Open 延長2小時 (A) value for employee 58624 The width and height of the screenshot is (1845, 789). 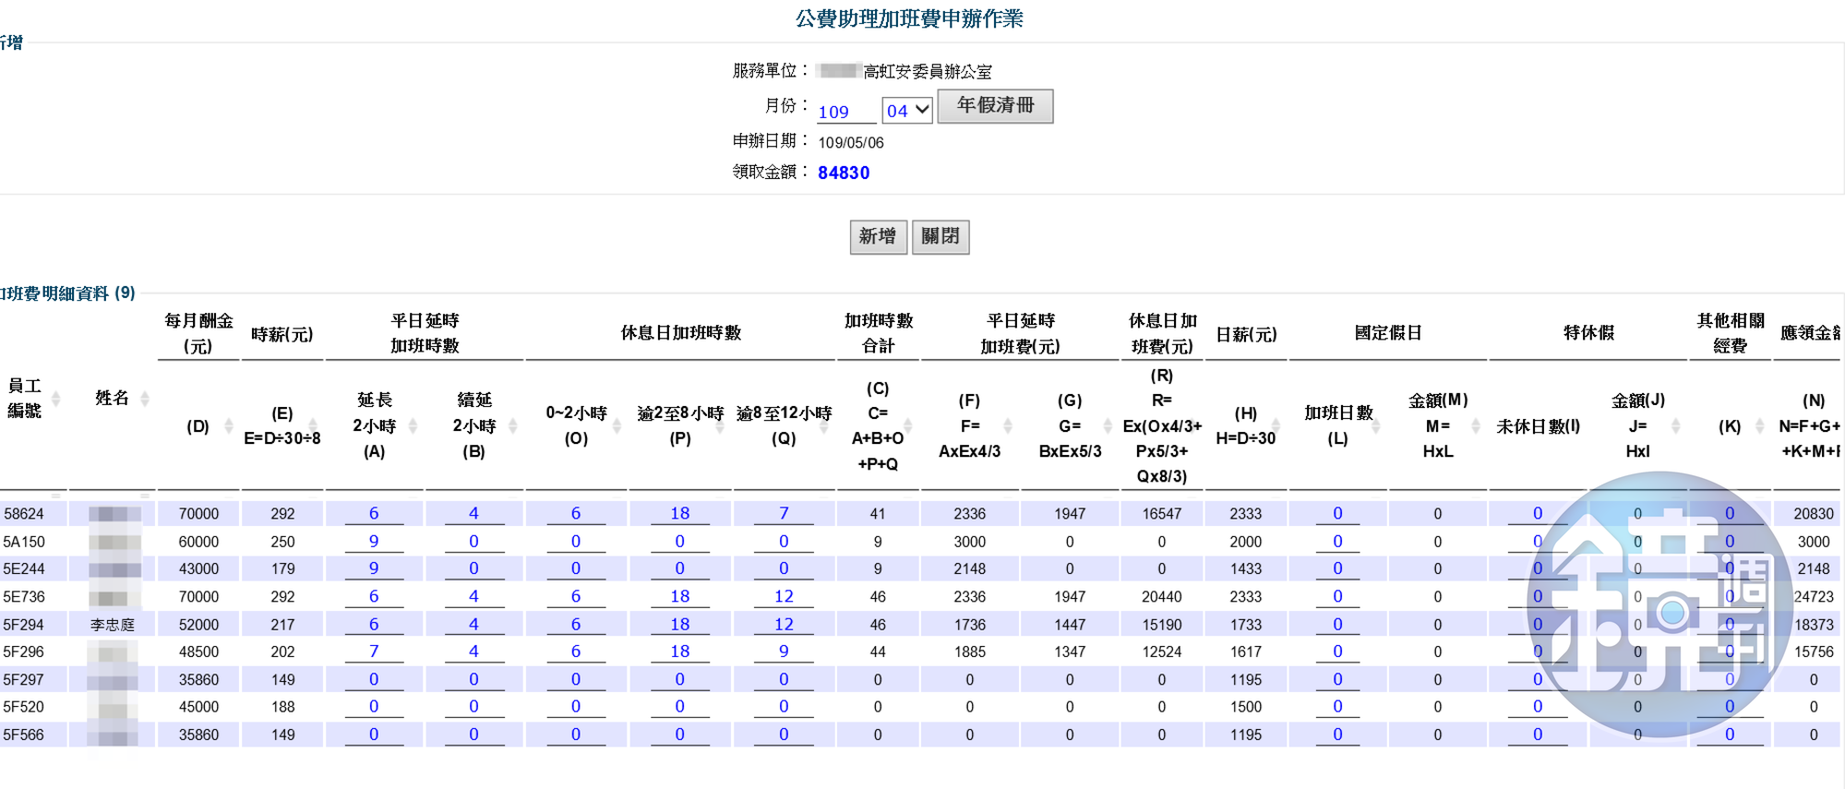click(374, 513)
